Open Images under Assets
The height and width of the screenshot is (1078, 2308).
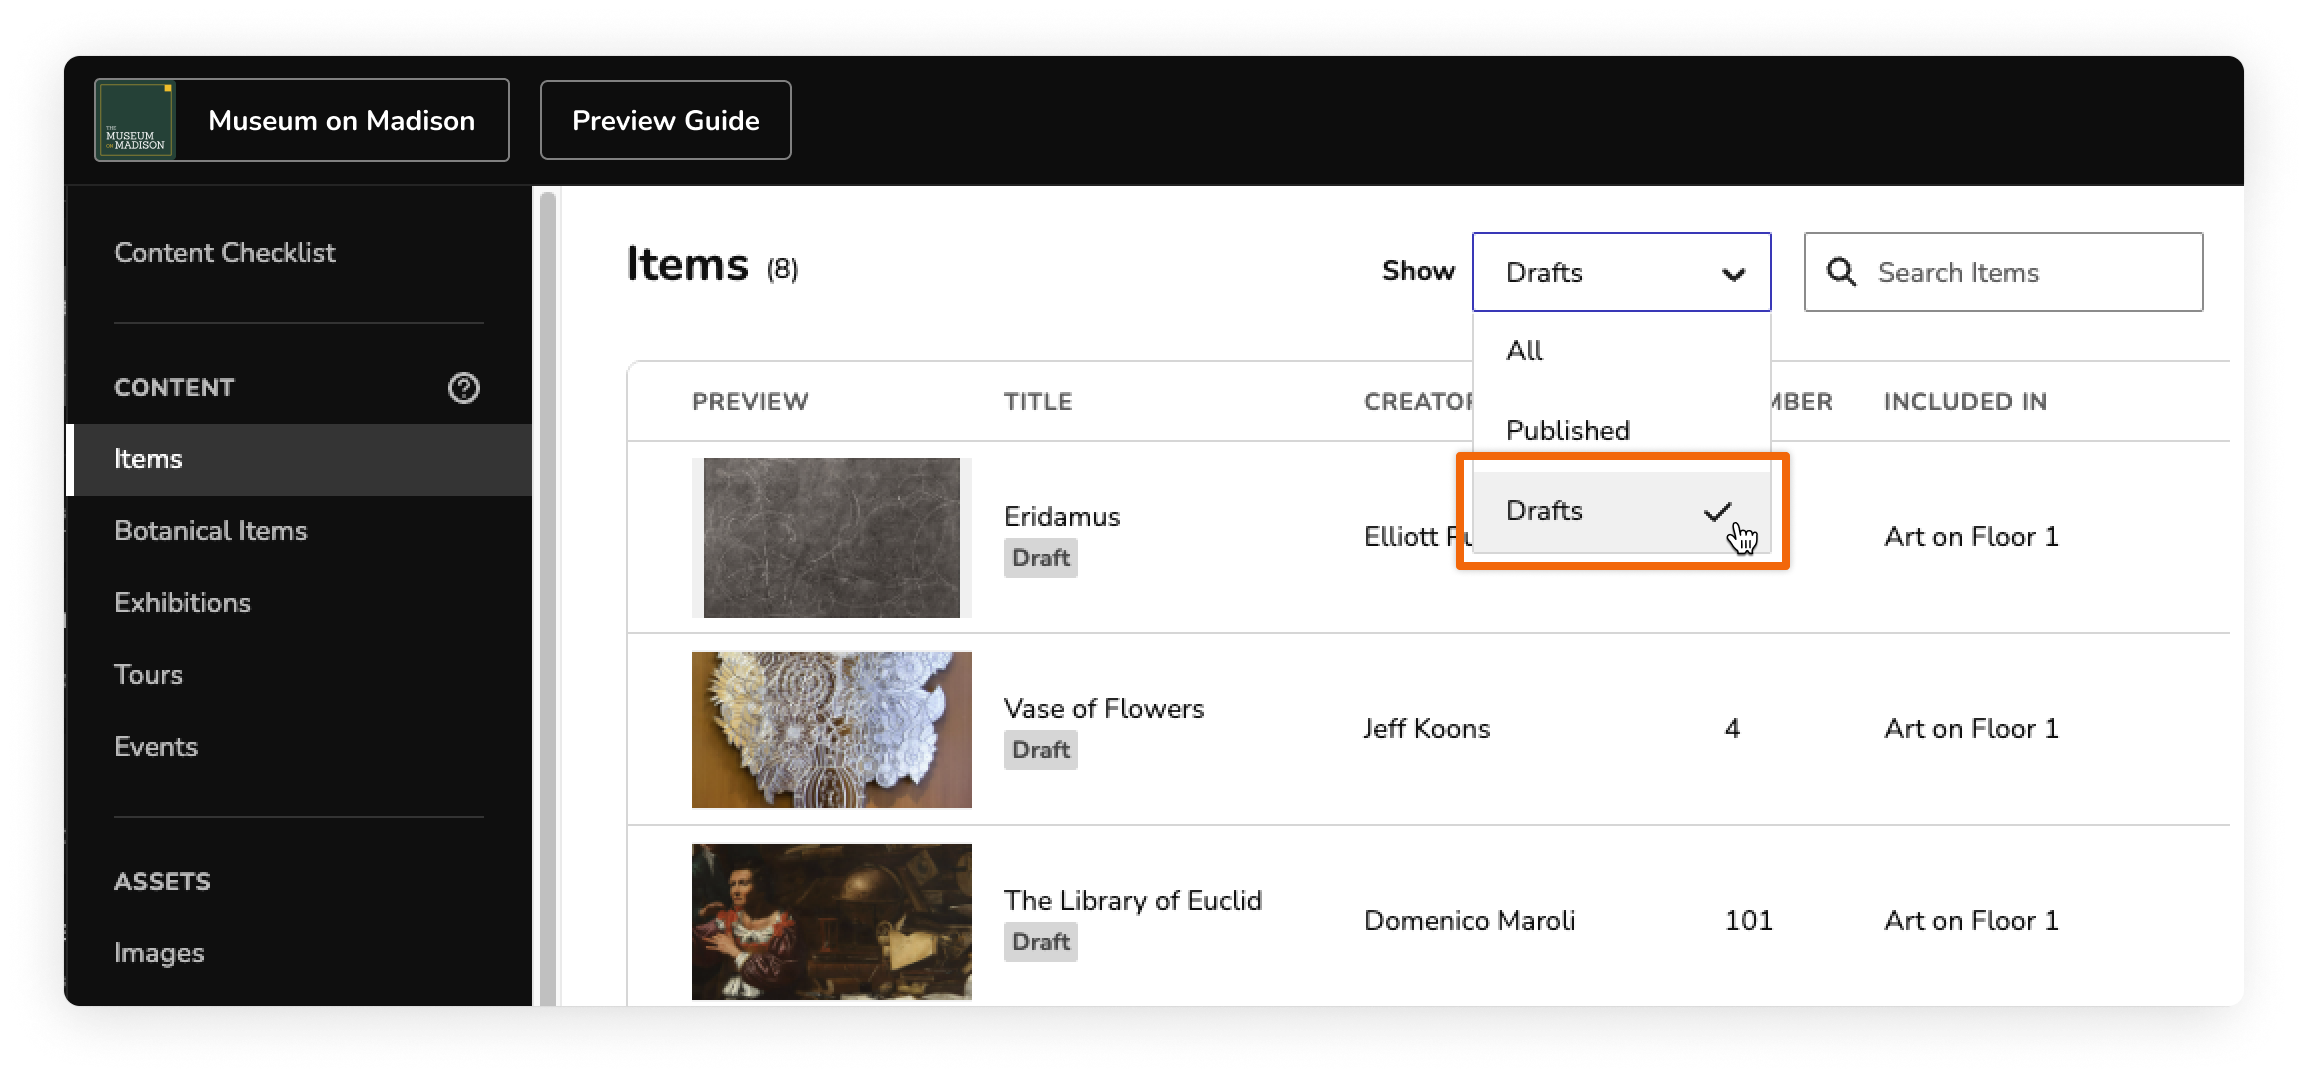point(159,953)
